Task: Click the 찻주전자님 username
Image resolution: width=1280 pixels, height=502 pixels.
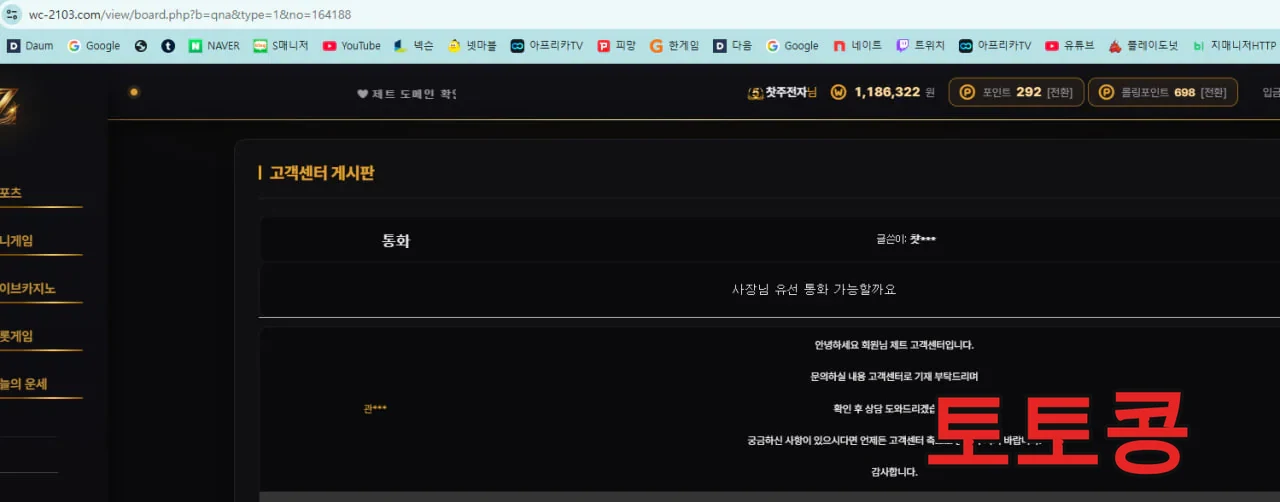Action: pyautogui.click(x=791, y=92)
